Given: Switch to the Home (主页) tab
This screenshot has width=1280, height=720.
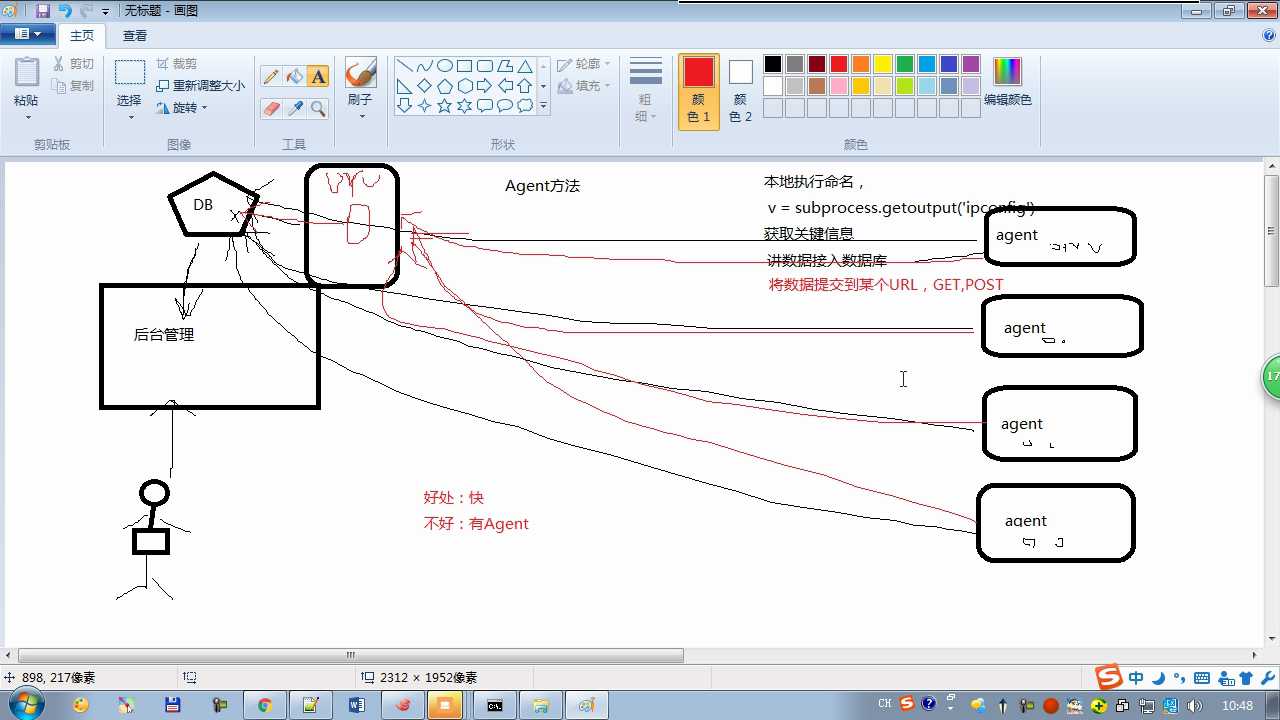Looking at the screenshot, I should [x=82, y=35].
